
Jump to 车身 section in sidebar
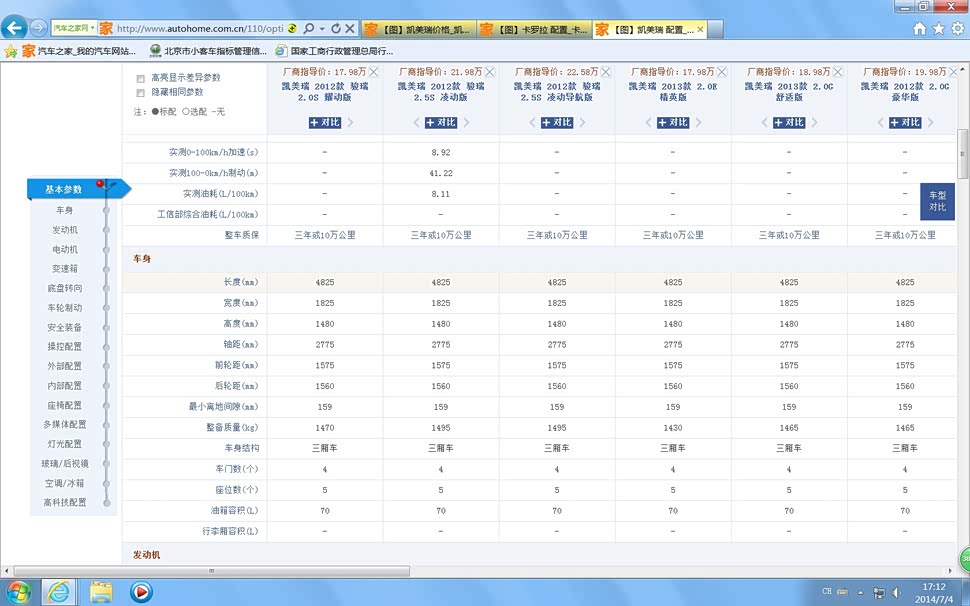[x=64, y=210]
